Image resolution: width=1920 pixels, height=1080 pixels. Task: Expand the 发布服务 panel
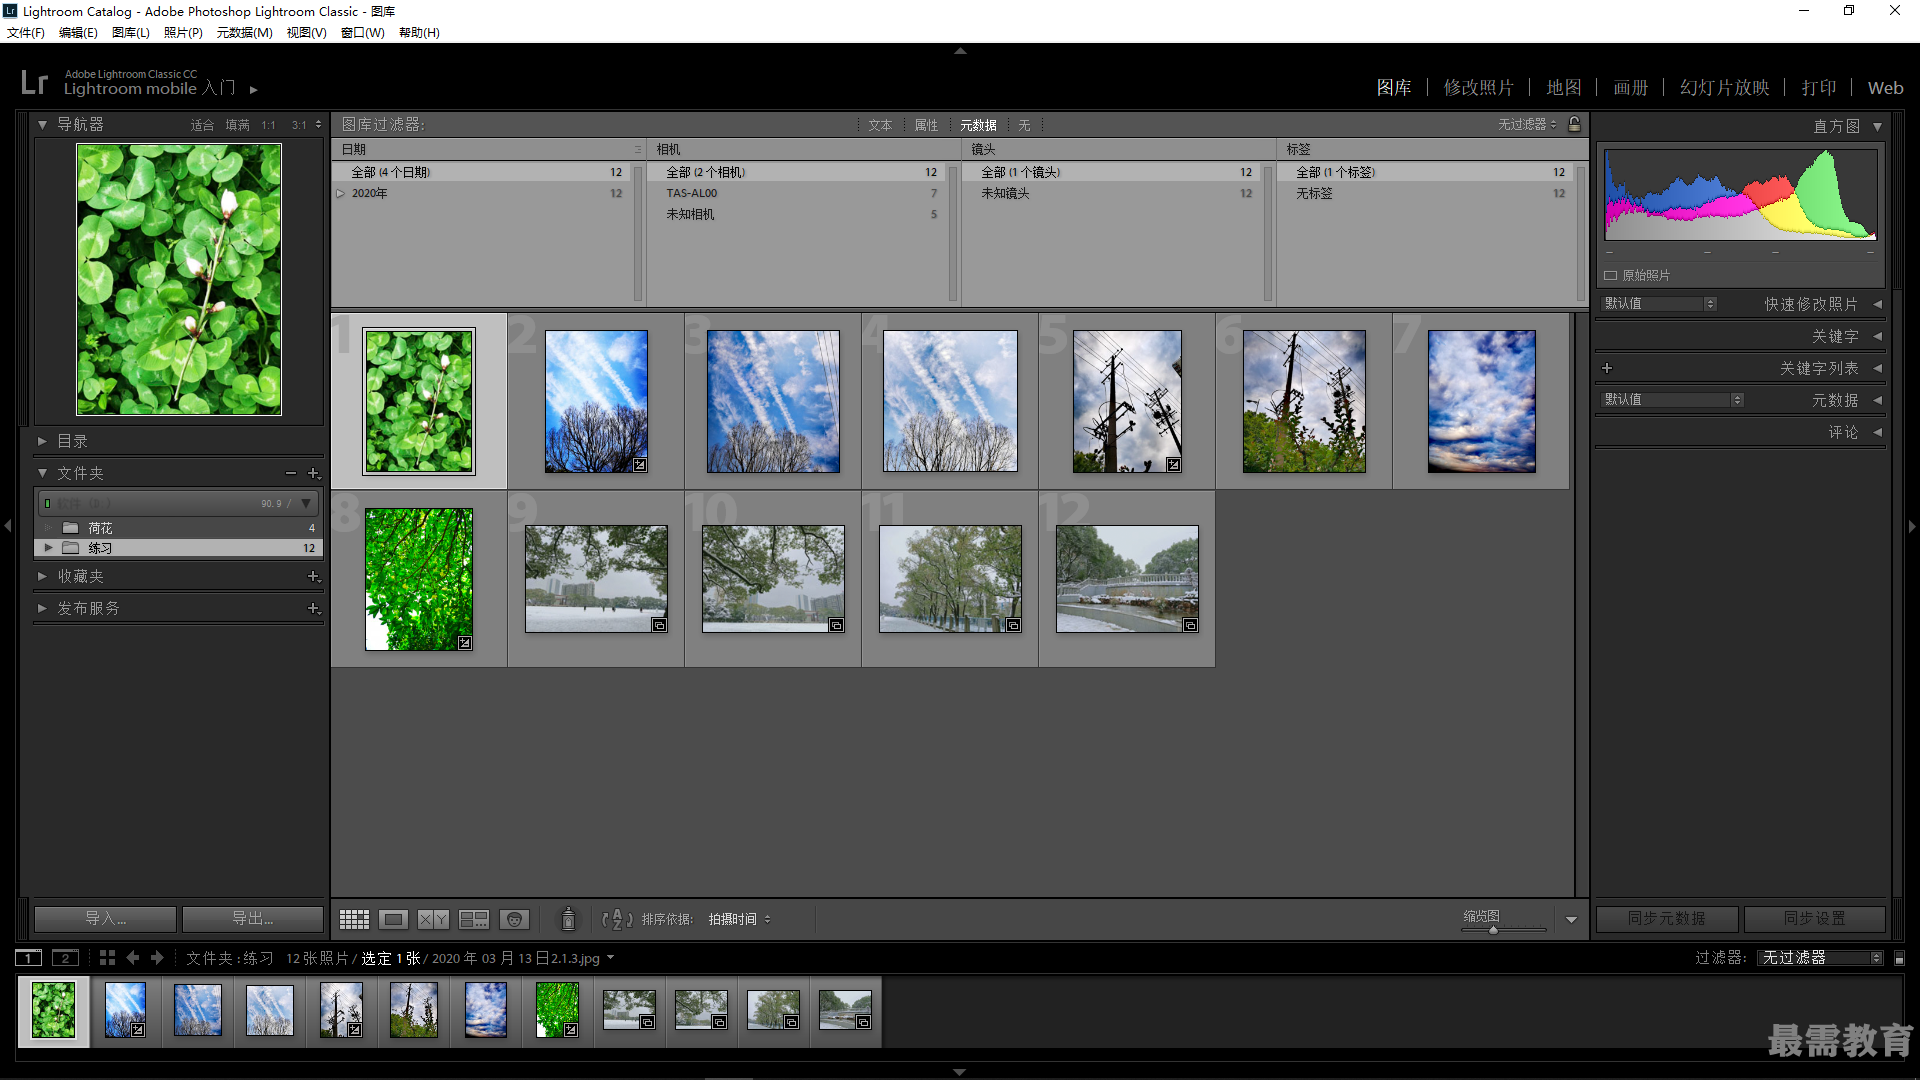(x=42, y=608)
